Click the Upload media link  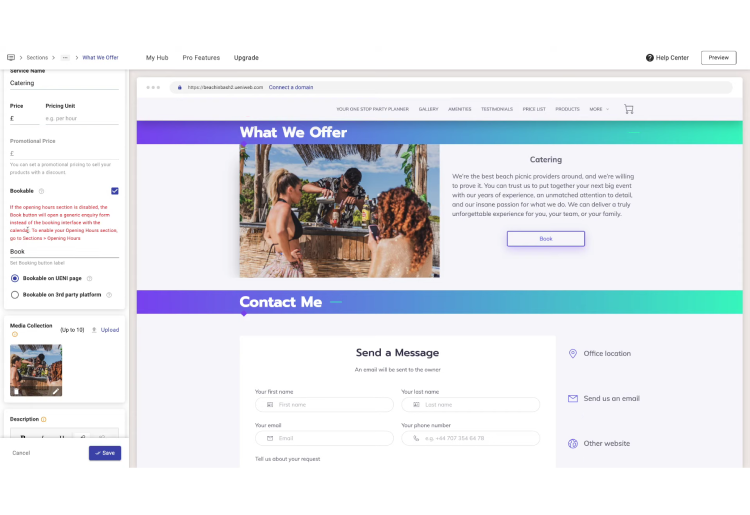click(x=109, y=329)
